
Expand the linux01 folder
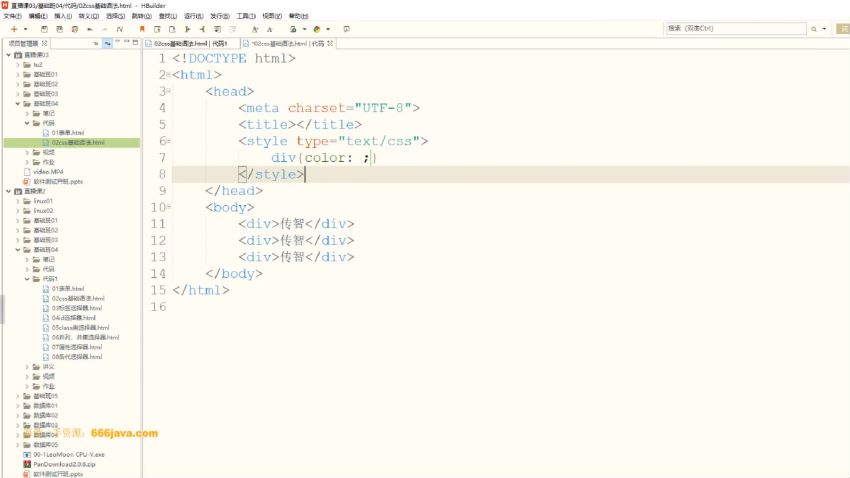(x=18, y=201)
